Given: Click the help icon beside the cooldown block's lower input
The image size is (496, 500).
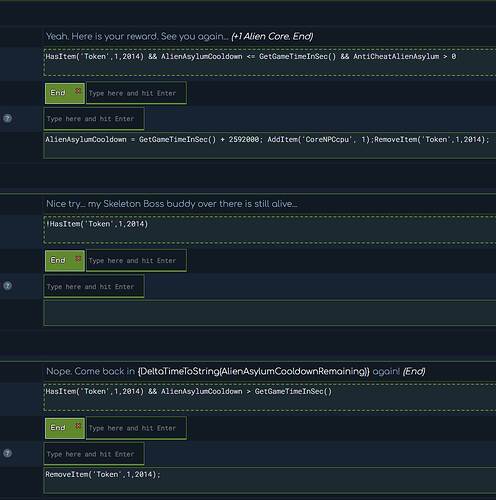Looking at the screenshot, I should point(7,453).
